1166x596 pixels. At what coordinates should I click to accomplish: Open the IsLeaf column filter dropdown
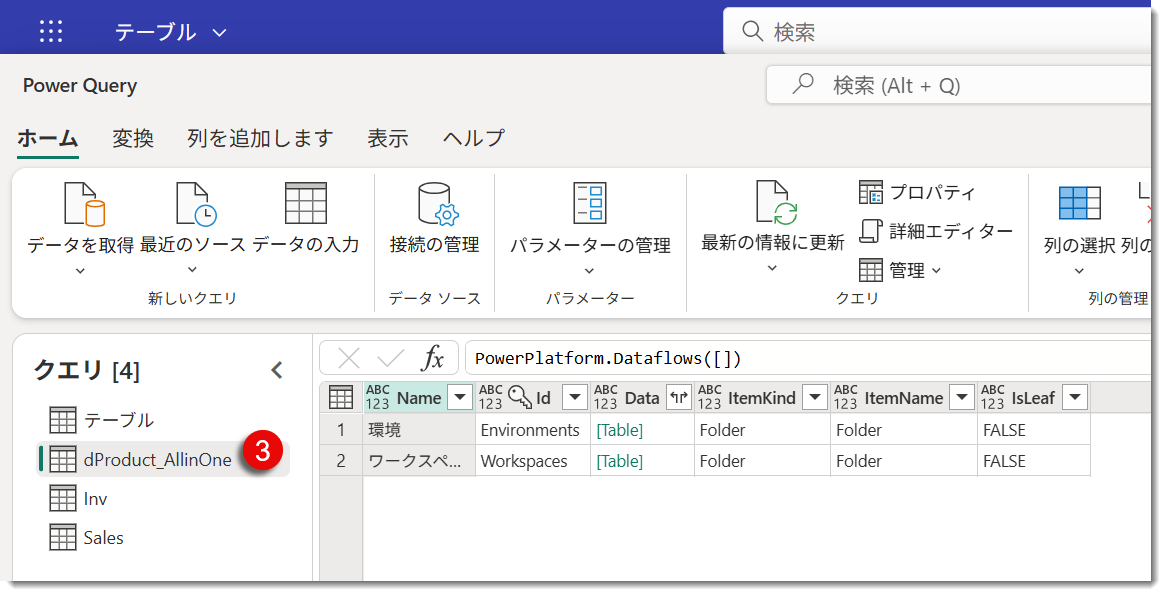1075,397
